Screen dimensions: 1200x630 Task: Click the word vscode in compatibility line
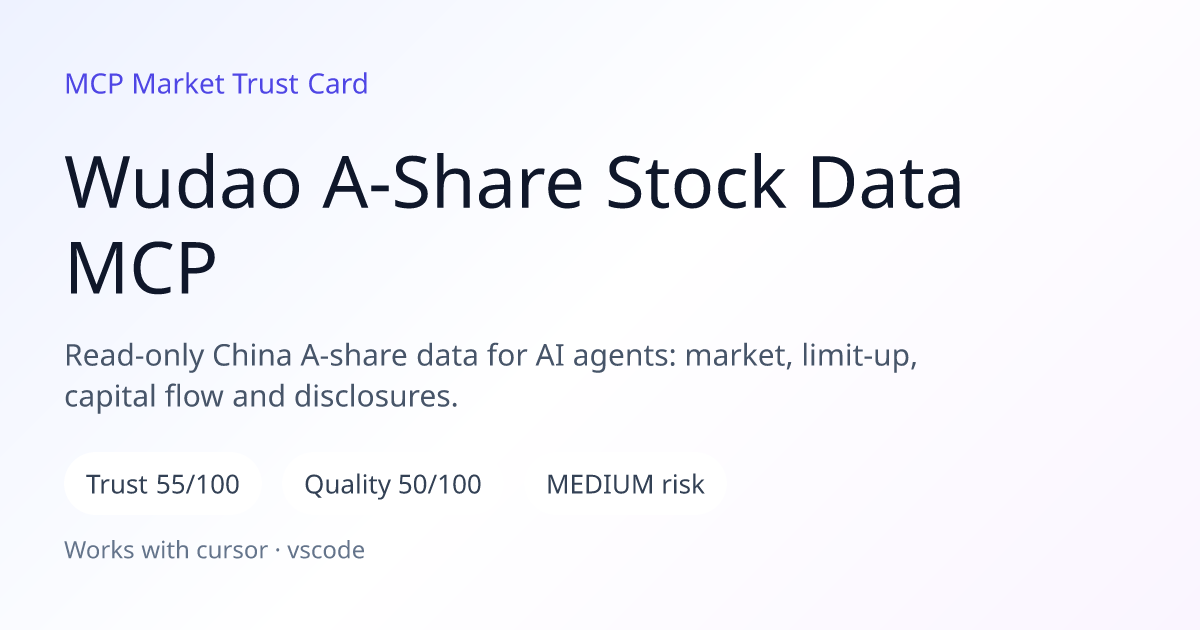pyautogui.click(x=326, y=549)
